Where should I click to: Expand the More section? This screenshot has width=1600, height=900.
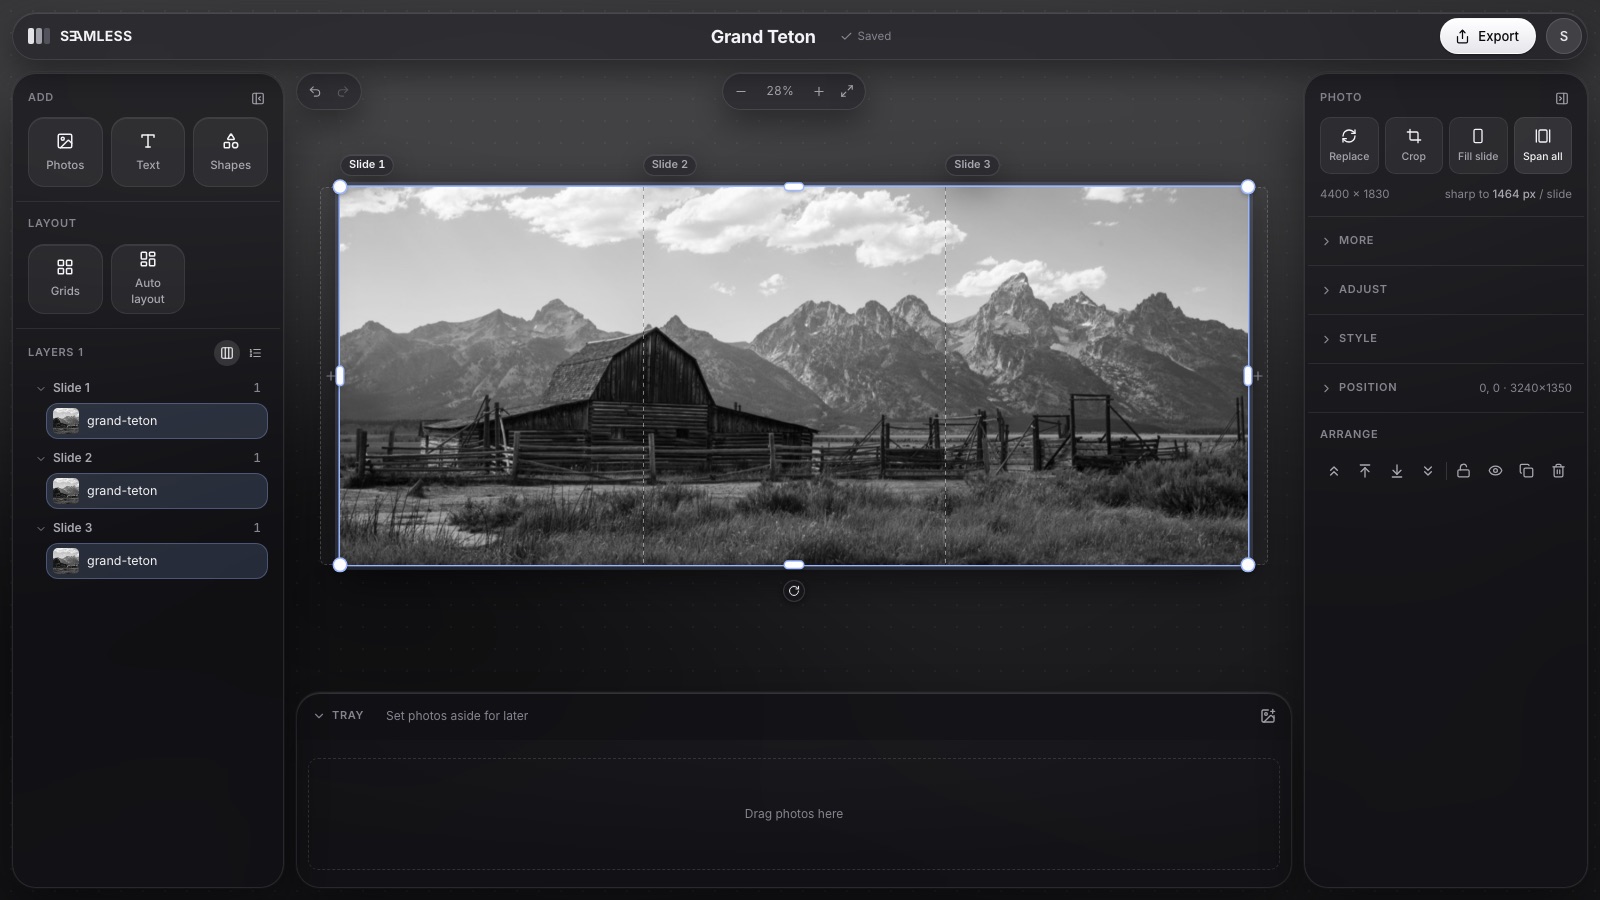(1446, 241)
